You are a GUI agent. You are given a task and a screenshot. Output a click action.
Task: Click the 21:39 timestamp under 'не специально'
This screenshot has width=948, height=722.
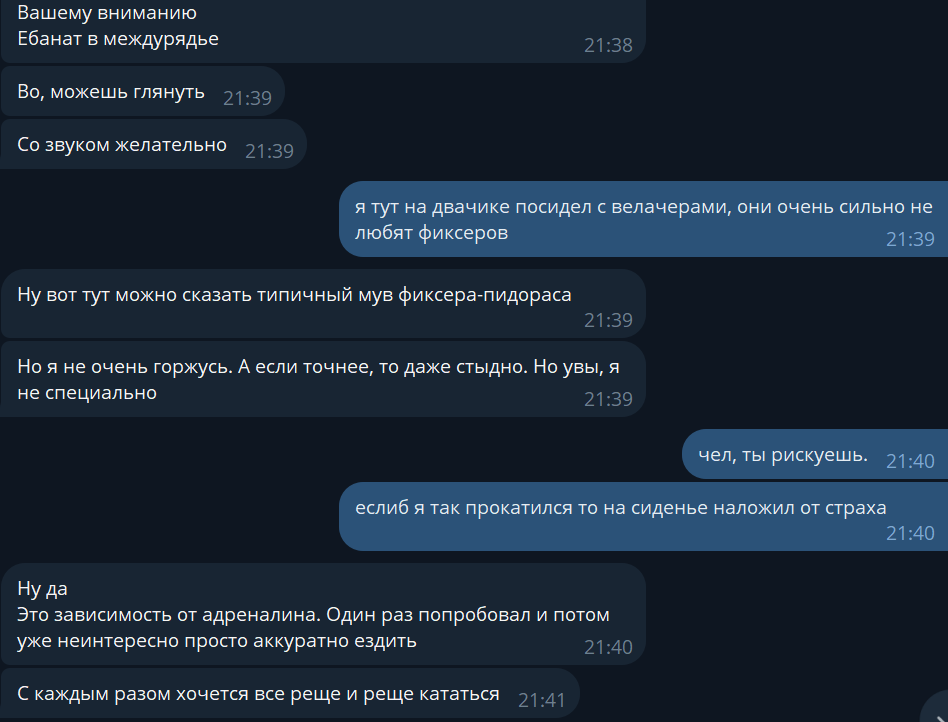coord(608,399)
